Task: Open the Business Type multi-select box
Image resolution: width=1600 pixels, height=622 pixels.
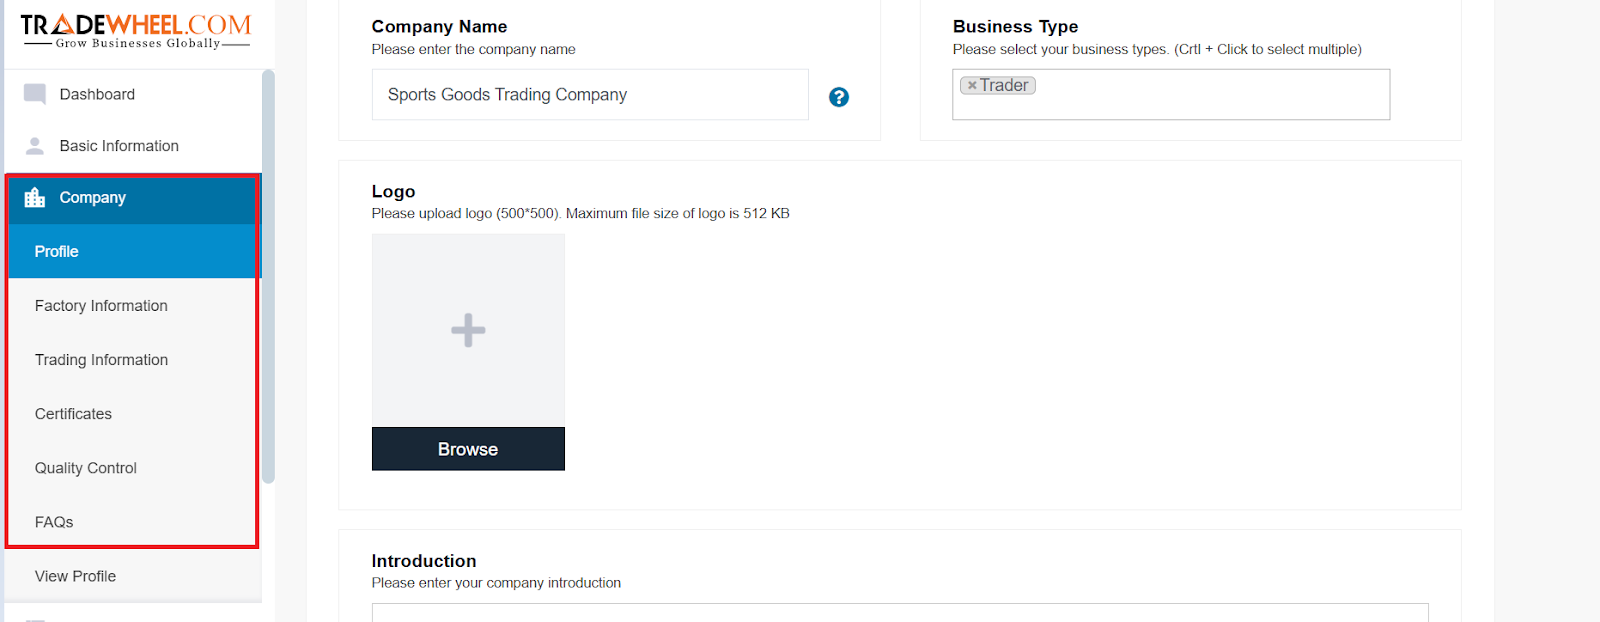Action: pyautogui.click(x=1171, y=95)
